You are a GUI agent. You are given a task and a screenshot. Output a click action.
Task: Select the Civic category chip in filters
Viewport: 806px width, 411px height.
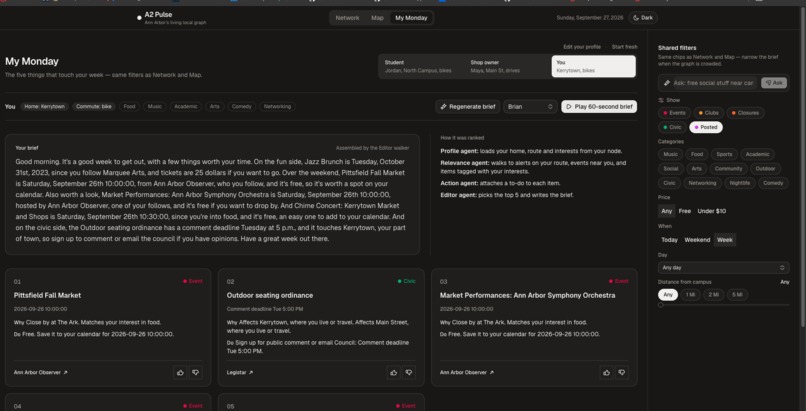coord(669,183)
